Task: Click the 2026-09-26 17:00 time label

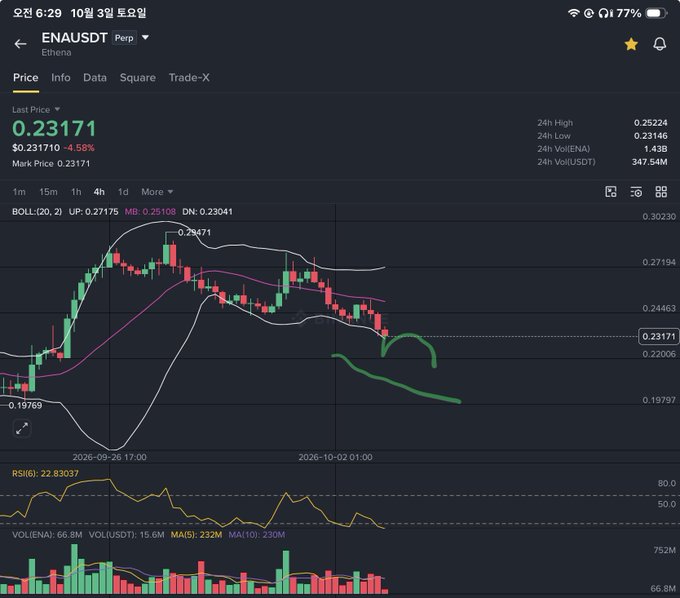Action: click(109, 457)
